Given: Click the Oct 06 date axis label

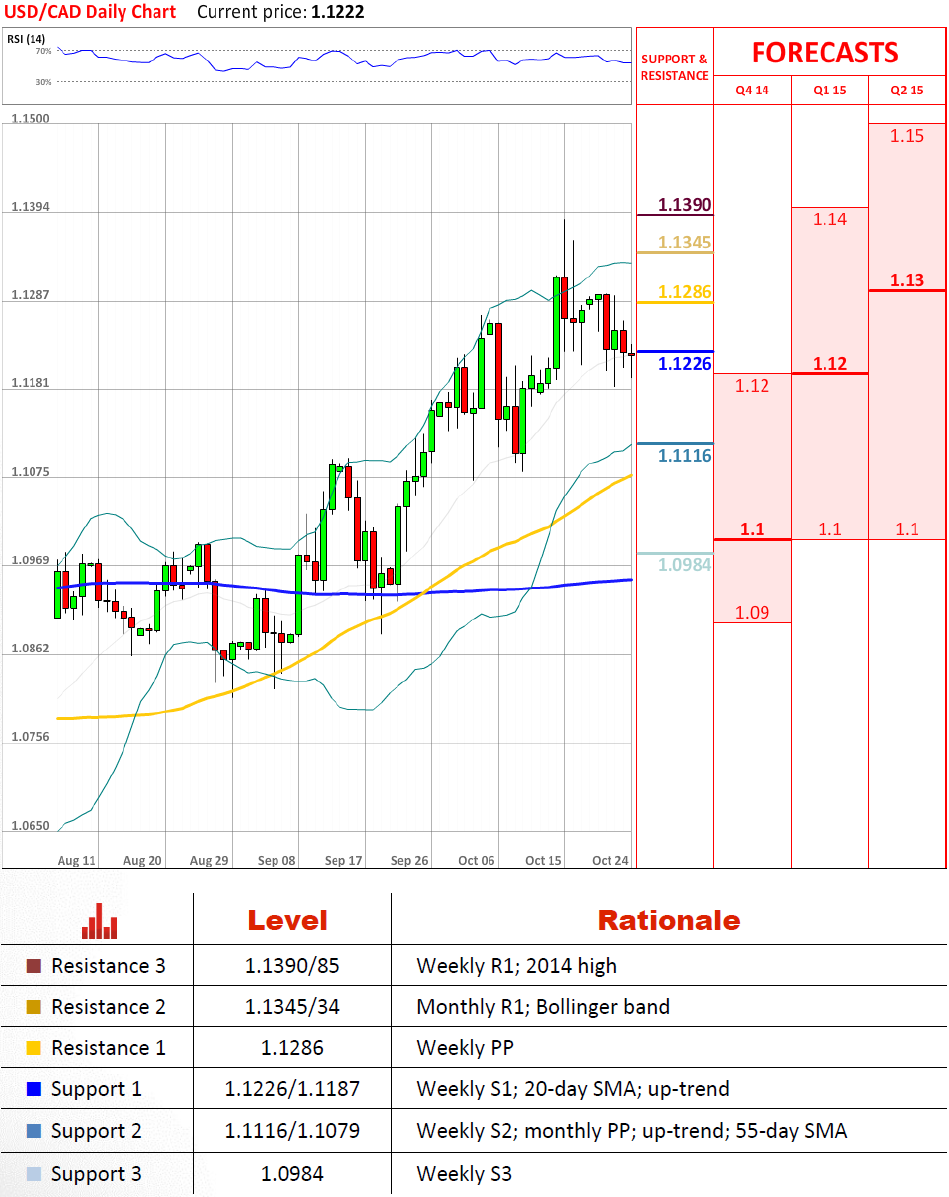Looking at the screenshot, I should coord(476,860).
